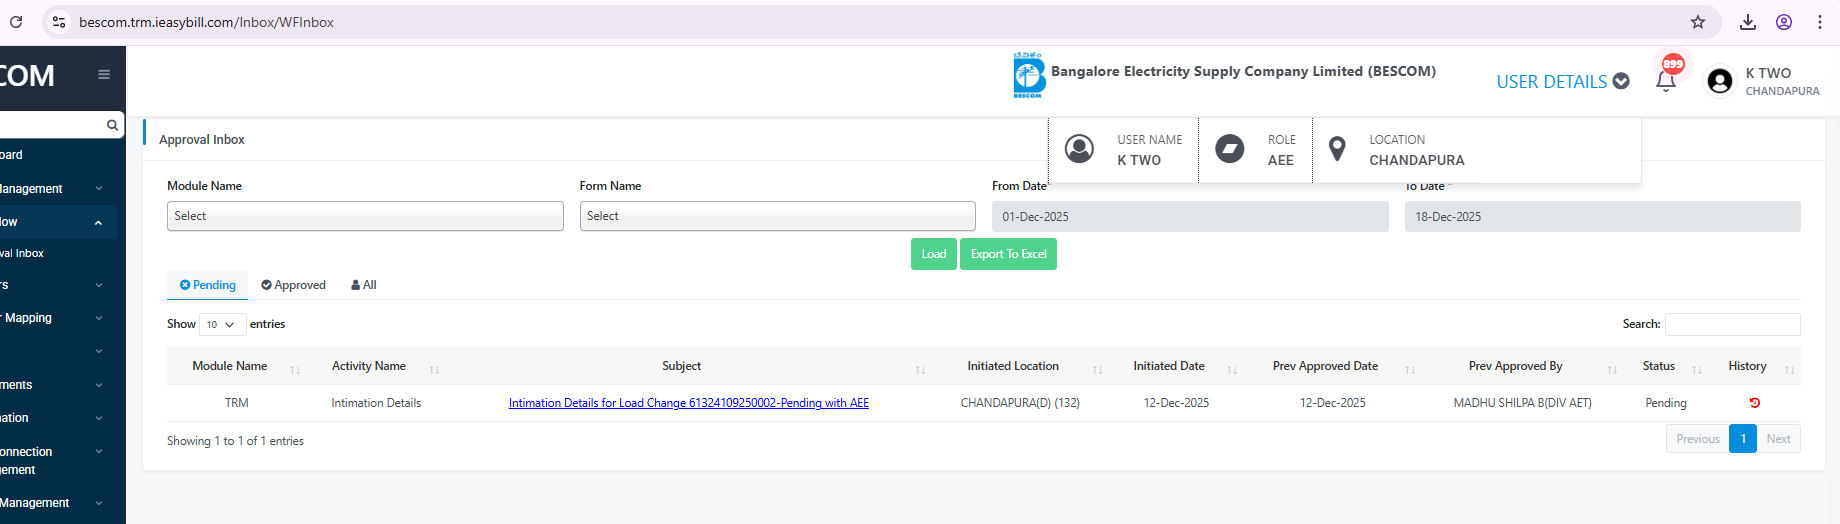Click the K TWO user avatar icon
This screenshot has width=1840, height=524.
(x=1720, y=81)
